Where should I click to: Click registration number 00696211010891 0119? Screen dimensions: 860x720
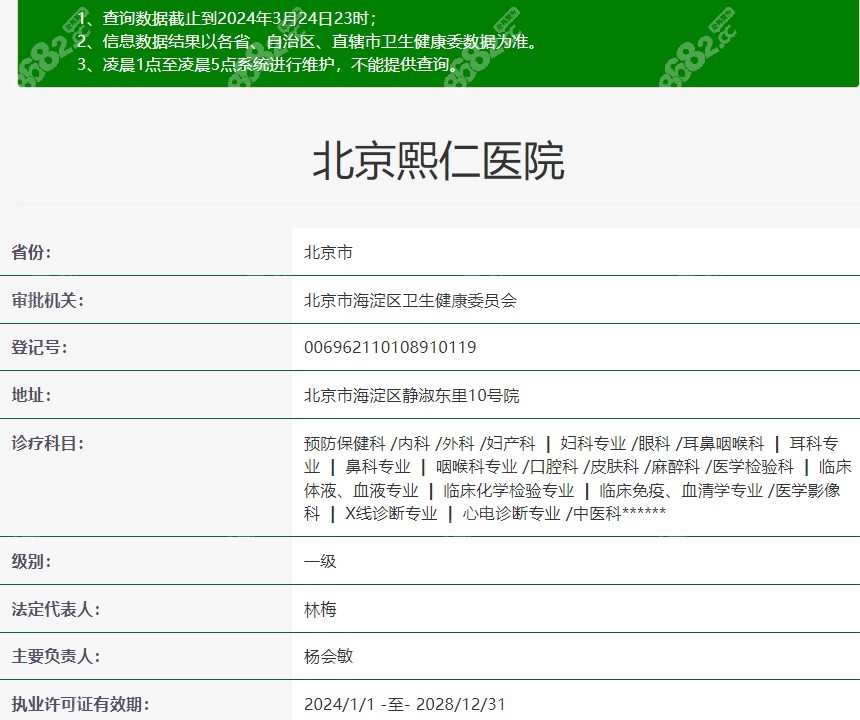click(390, 347)
